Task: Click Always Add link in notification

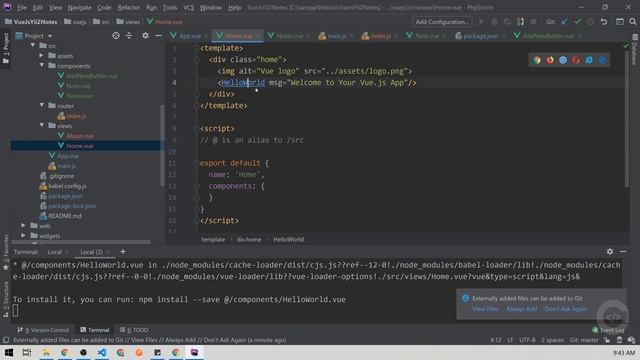Action: pyautogui.click(x=521, y=309)
